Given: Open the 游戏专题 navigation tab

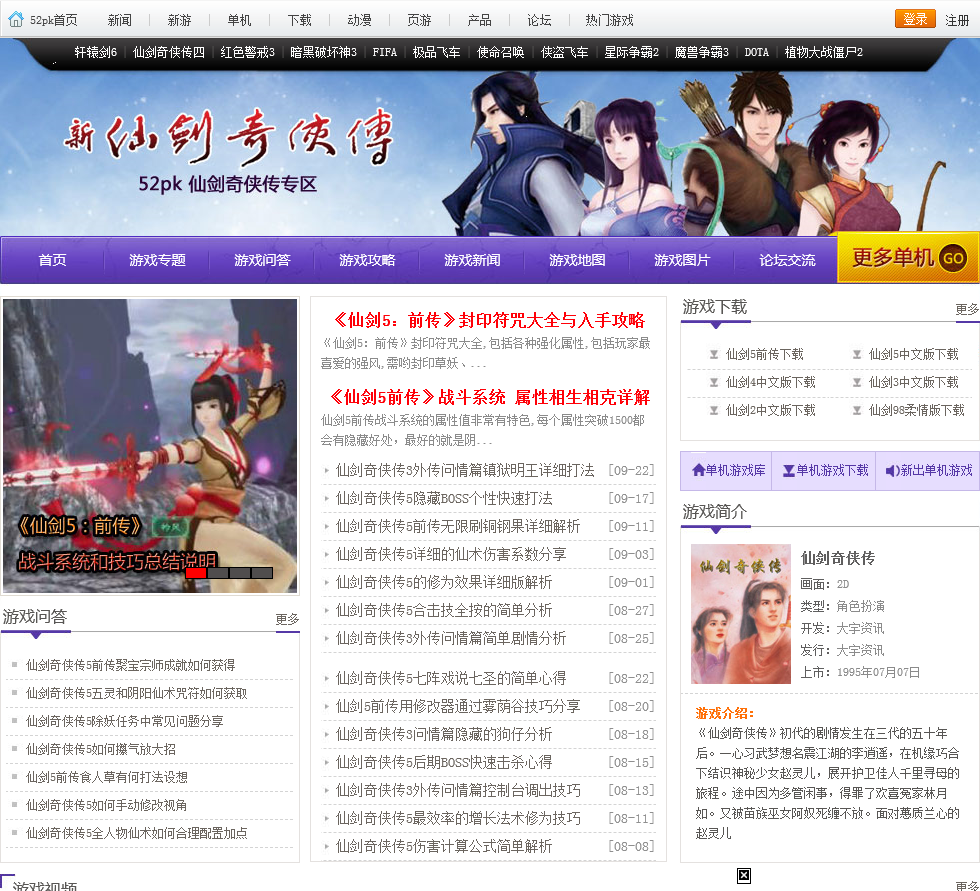Looking at the screenshot, I should (157, 260).
